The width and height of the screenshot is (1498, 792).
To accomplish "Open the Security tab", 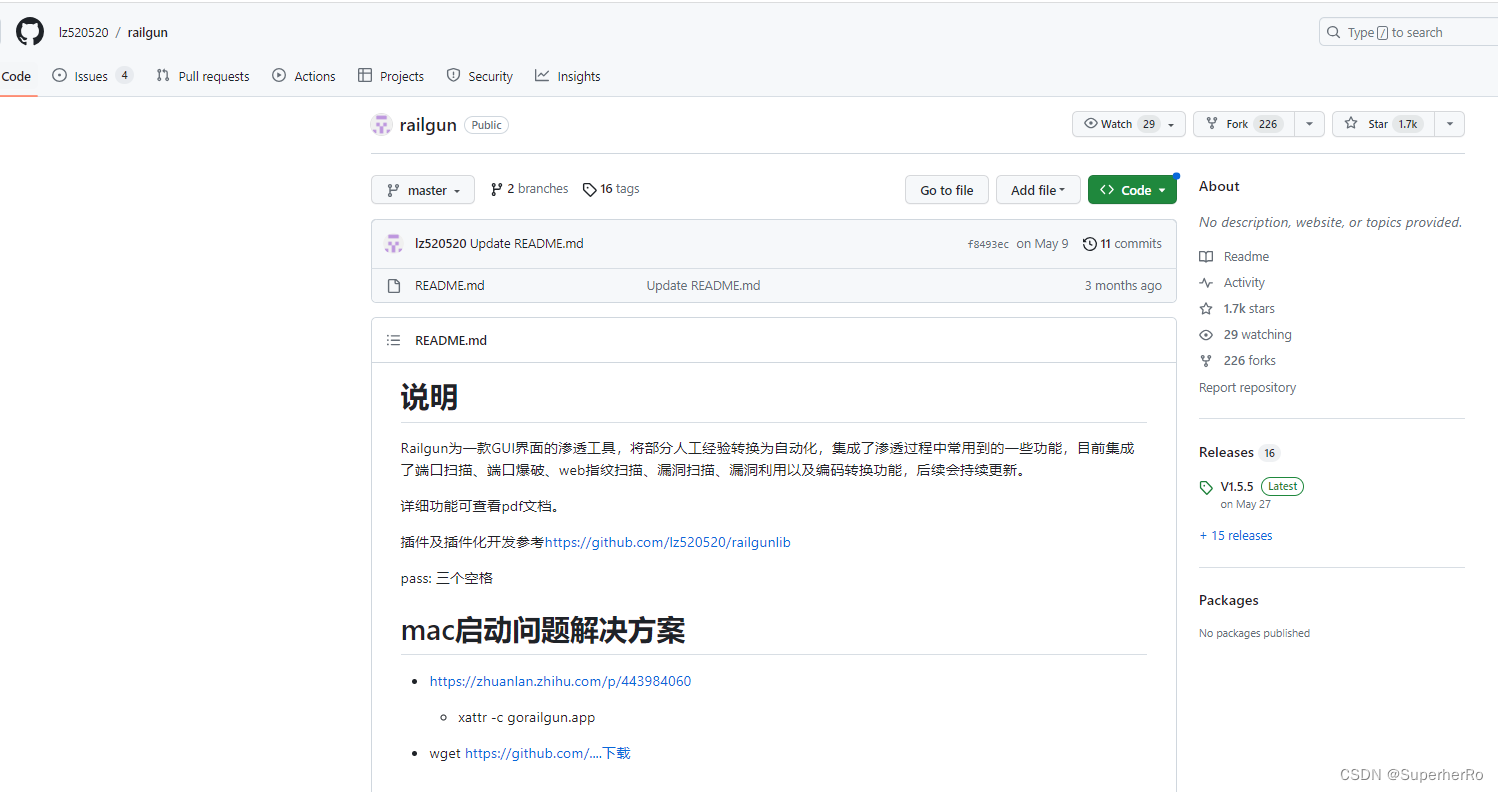I will click(x=479, y=76).
